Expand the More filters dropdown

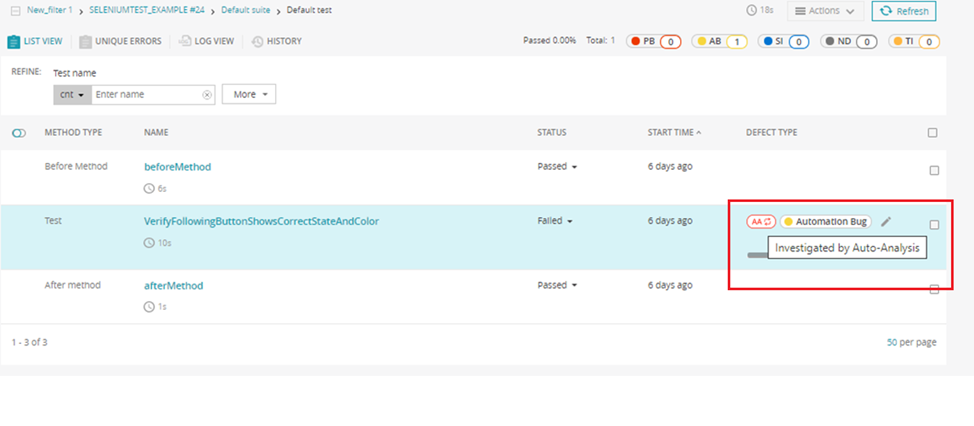pyautogui.click(x=248, y=95)
